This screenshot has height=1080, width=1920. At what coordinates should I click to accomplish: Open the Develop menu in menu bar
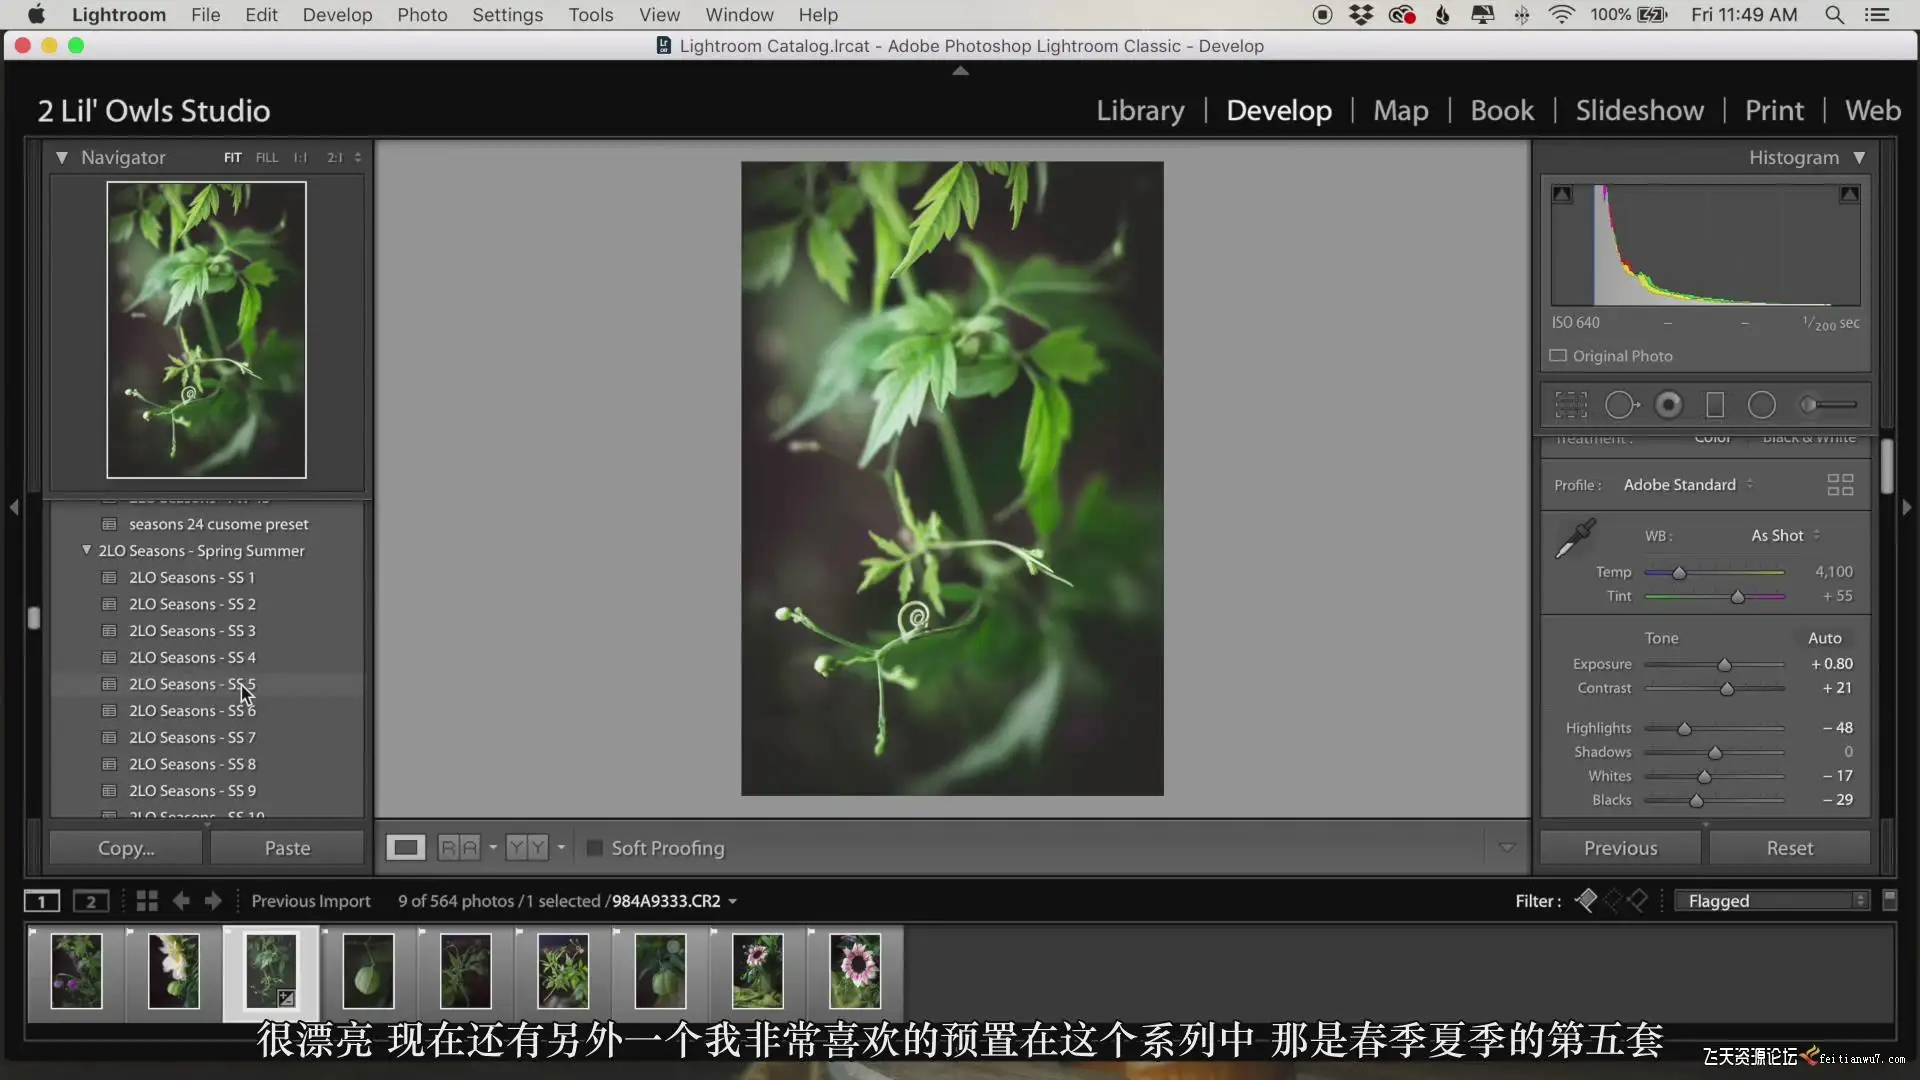(x=337, y=15)
